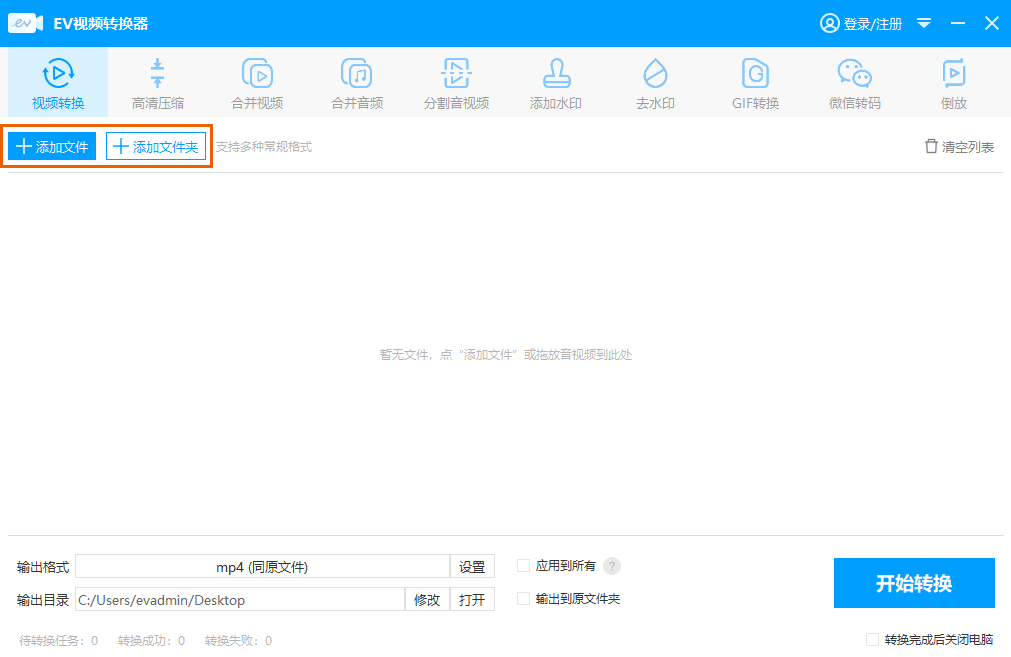Click the 输出目录 label
Viewport: 1011px width, 657px height.
[43, 600]
